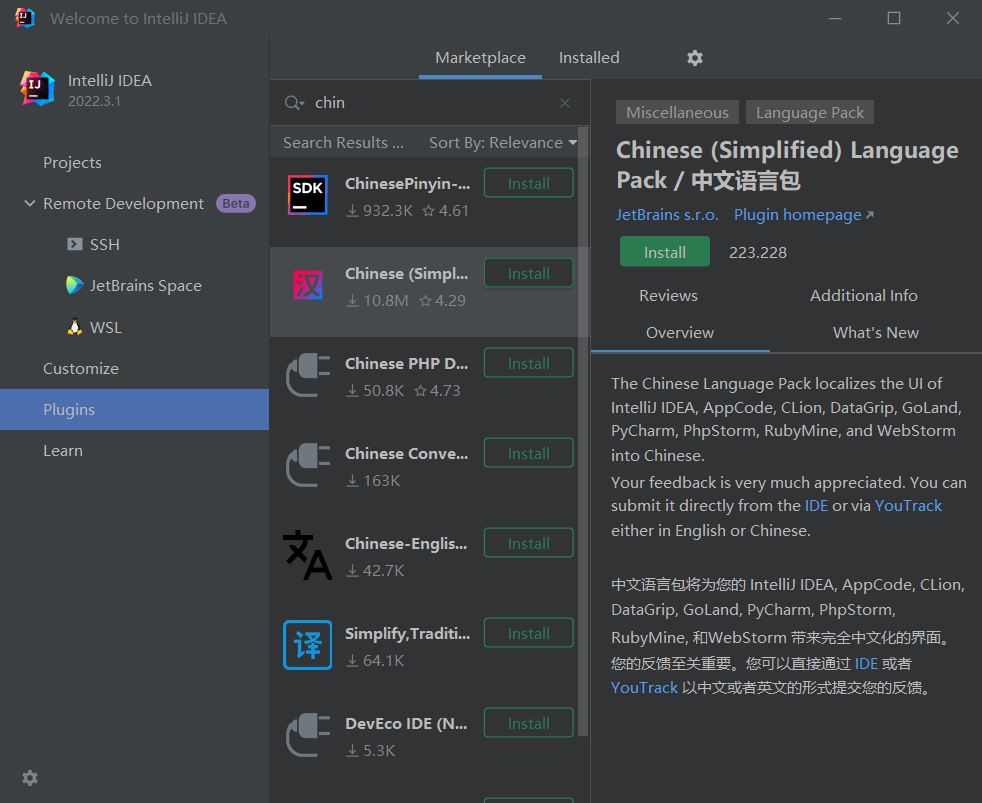Select Chinese PHP D... plugin name

click(406, 364)
